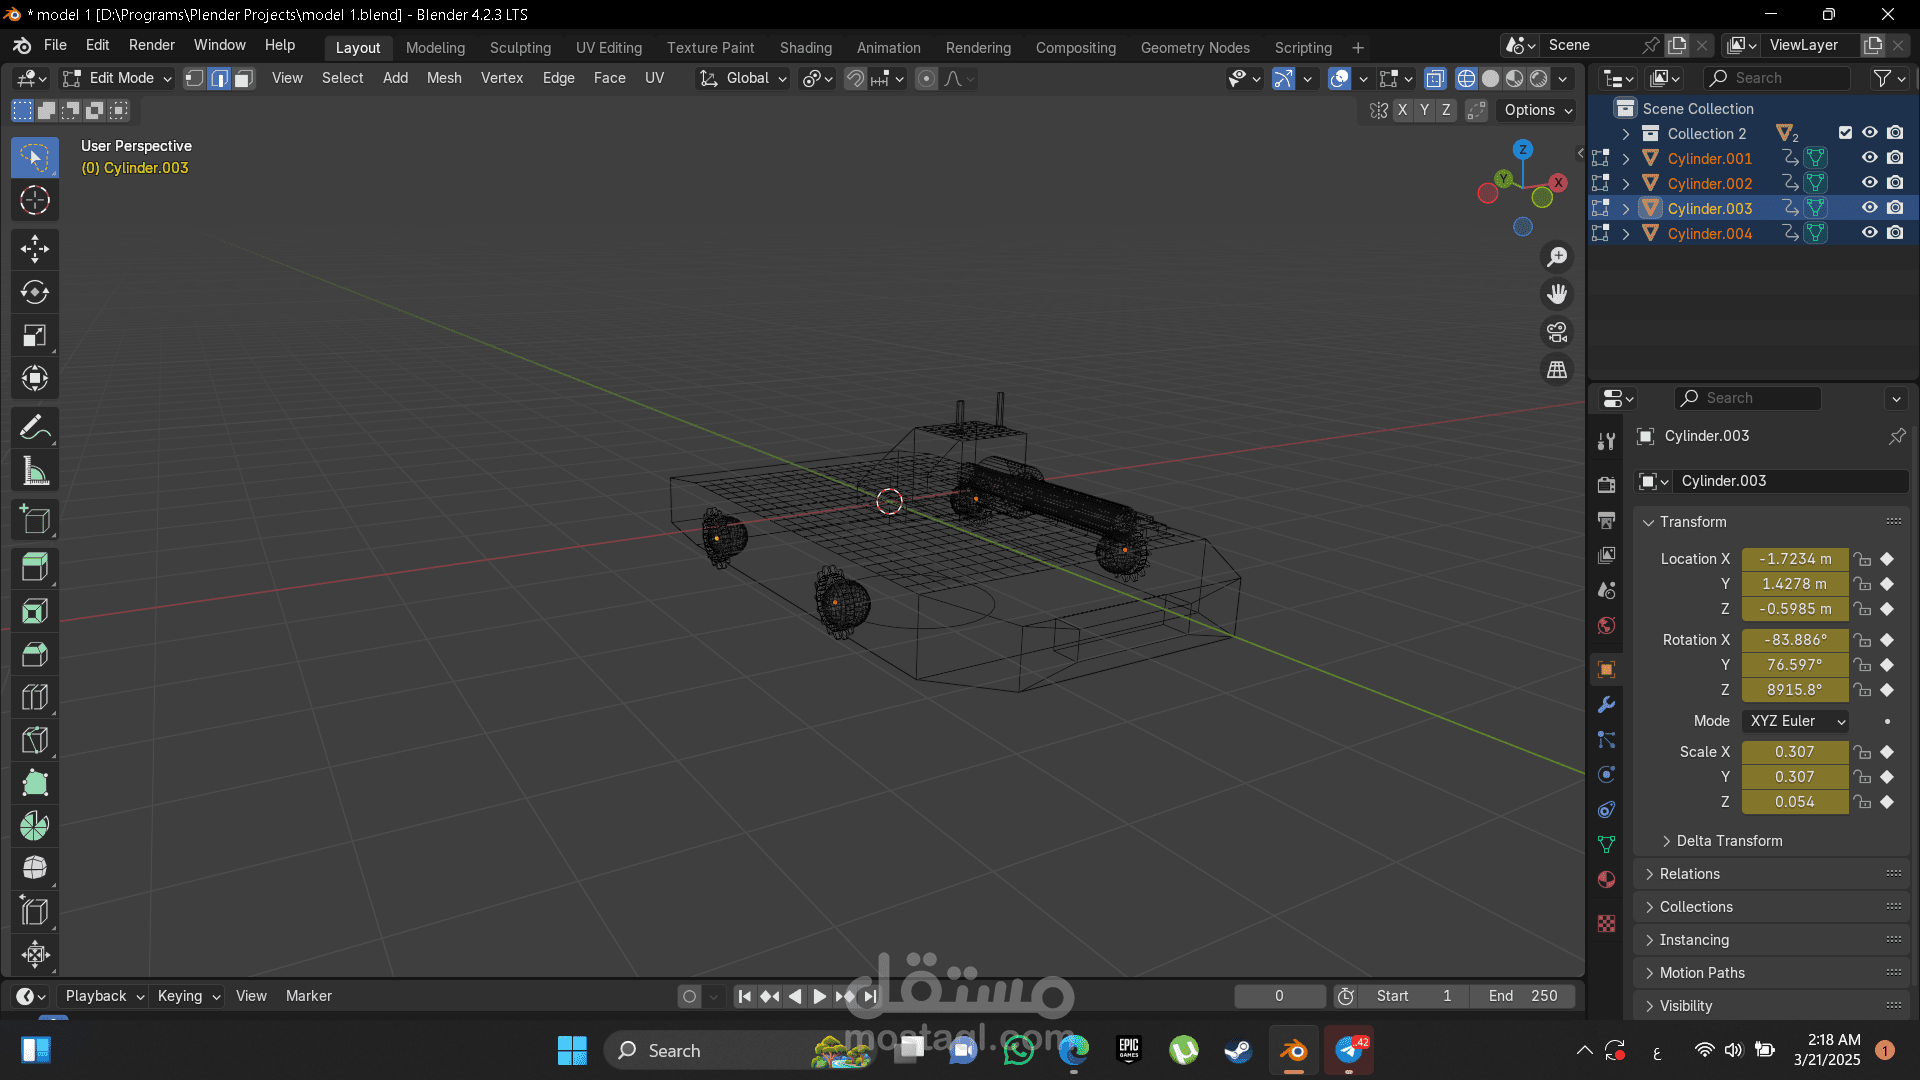The width and height of the screenshot is (1920, 1080).
Task: Click the Options button in viewport header
Action: 1537,110
